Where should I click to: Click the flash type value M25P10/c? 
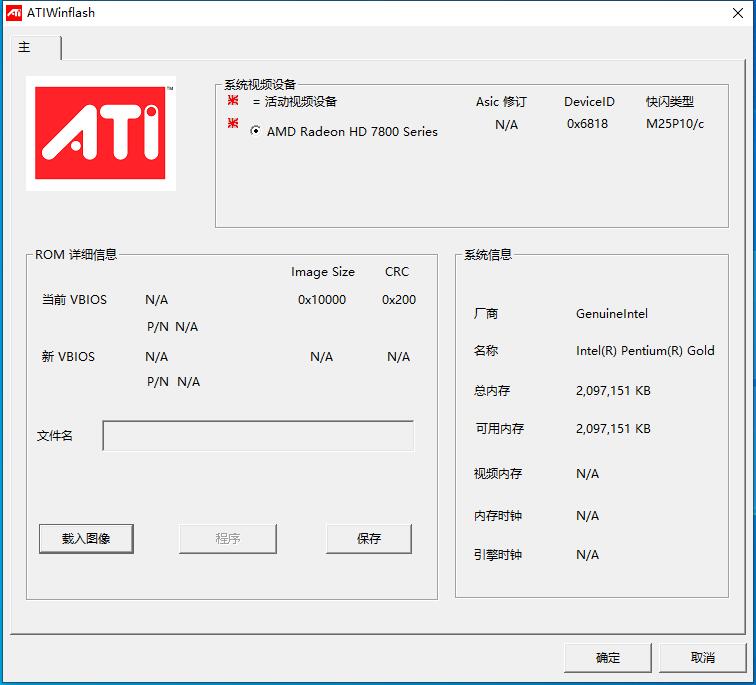tap(675, 124)
